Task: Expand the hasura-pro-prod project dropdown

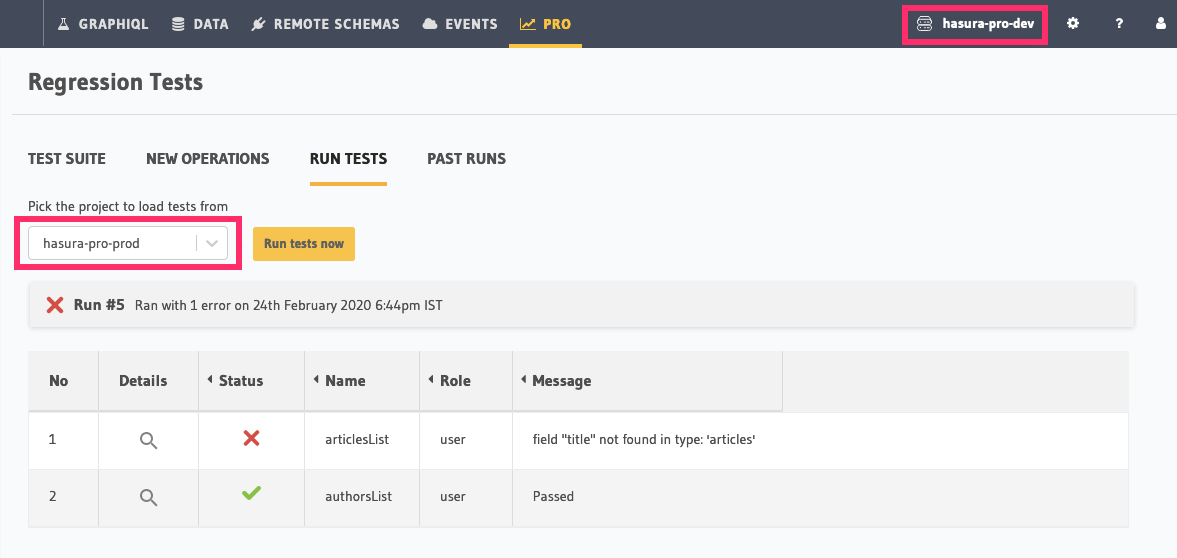Action: (x=211, y=244)
